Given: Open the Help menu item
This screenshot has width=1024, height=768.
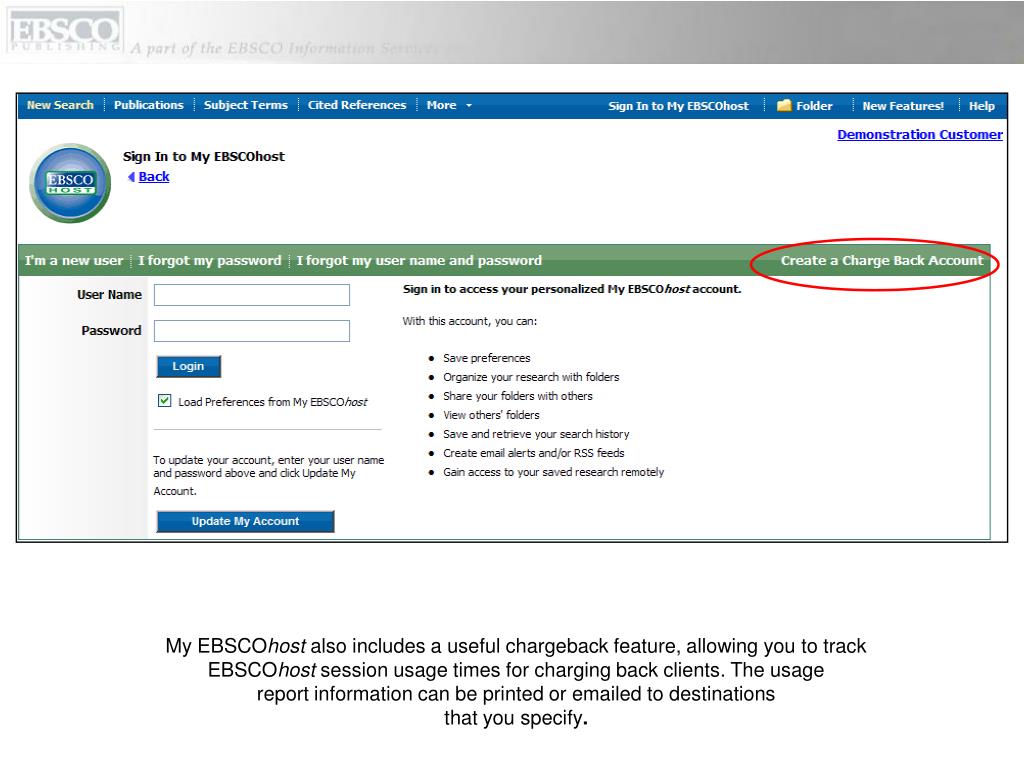Looking at the screenshot, I should tap(982, 106).
